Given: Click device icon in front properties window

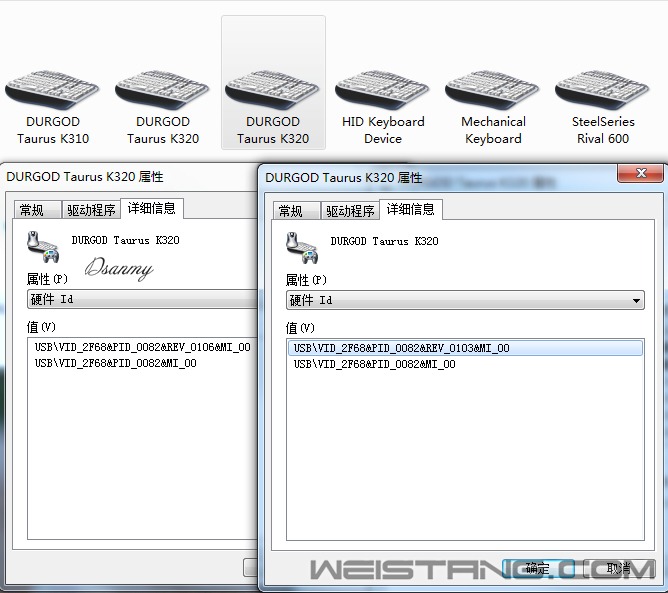Looking at the screenshot, I should pos(302,248).
